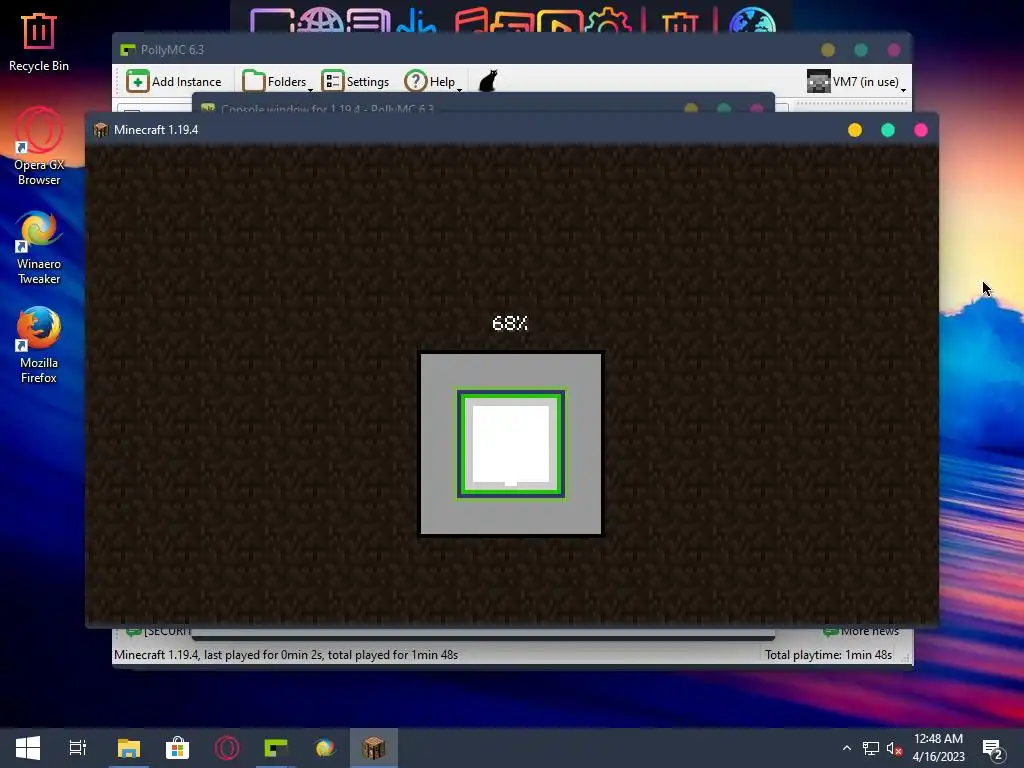Click the trash bin icon in top dock
Viewport: 1024px width, 768px height.
pos(680,22)
